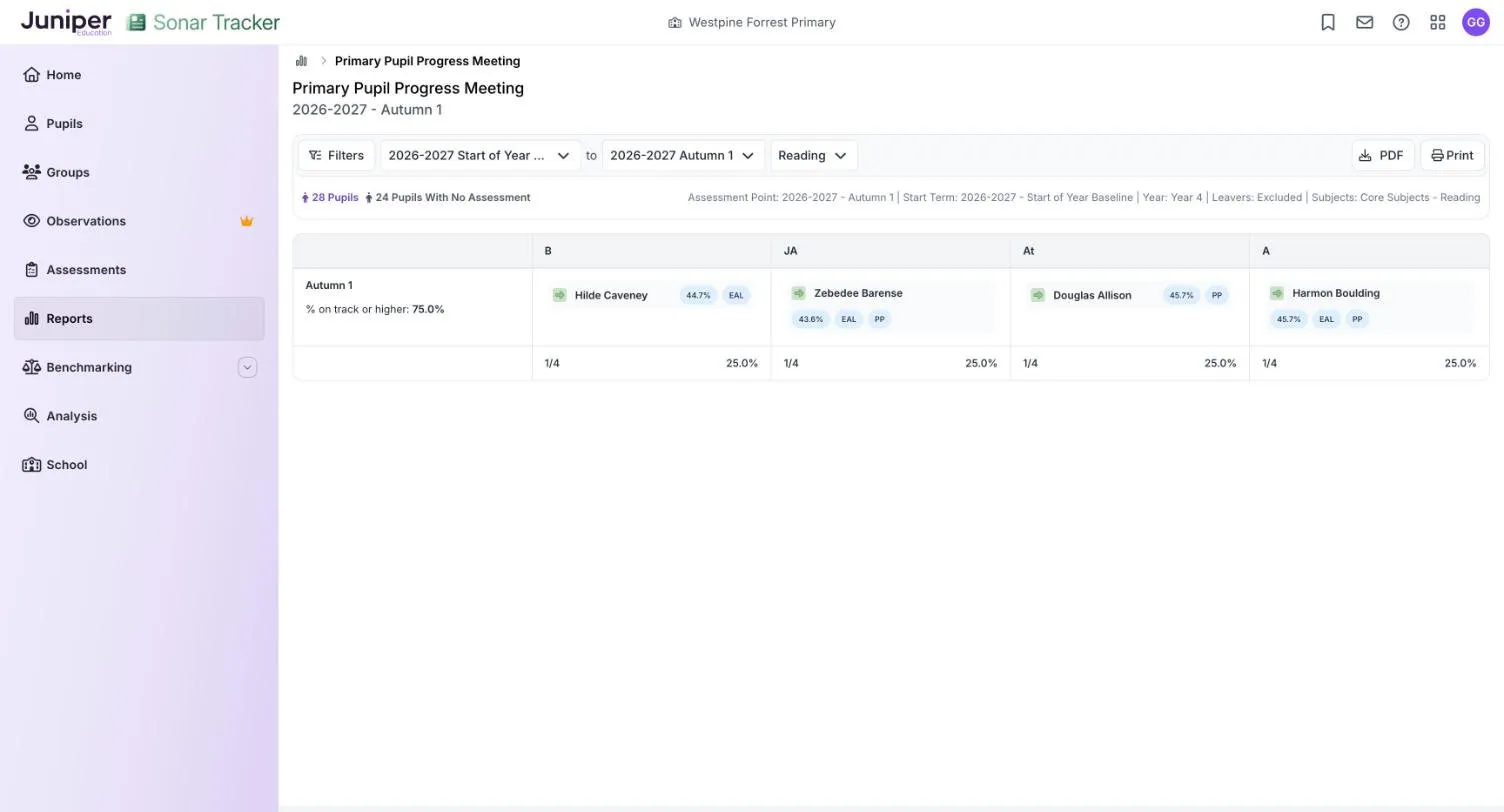
Task: Expand the Benchmarking submenu chevron
Action: 247,367
